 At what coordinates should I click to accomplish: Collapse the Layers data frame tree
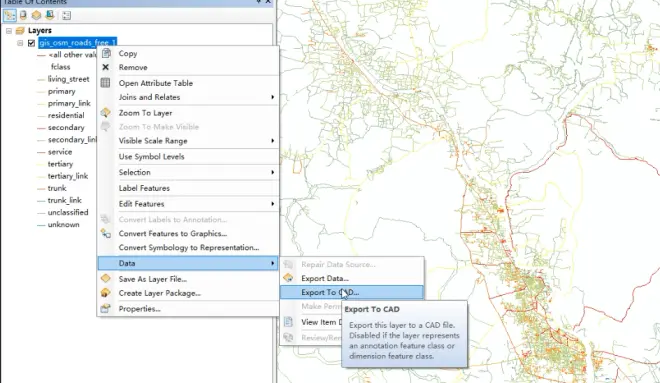click(x=9, y=31)
